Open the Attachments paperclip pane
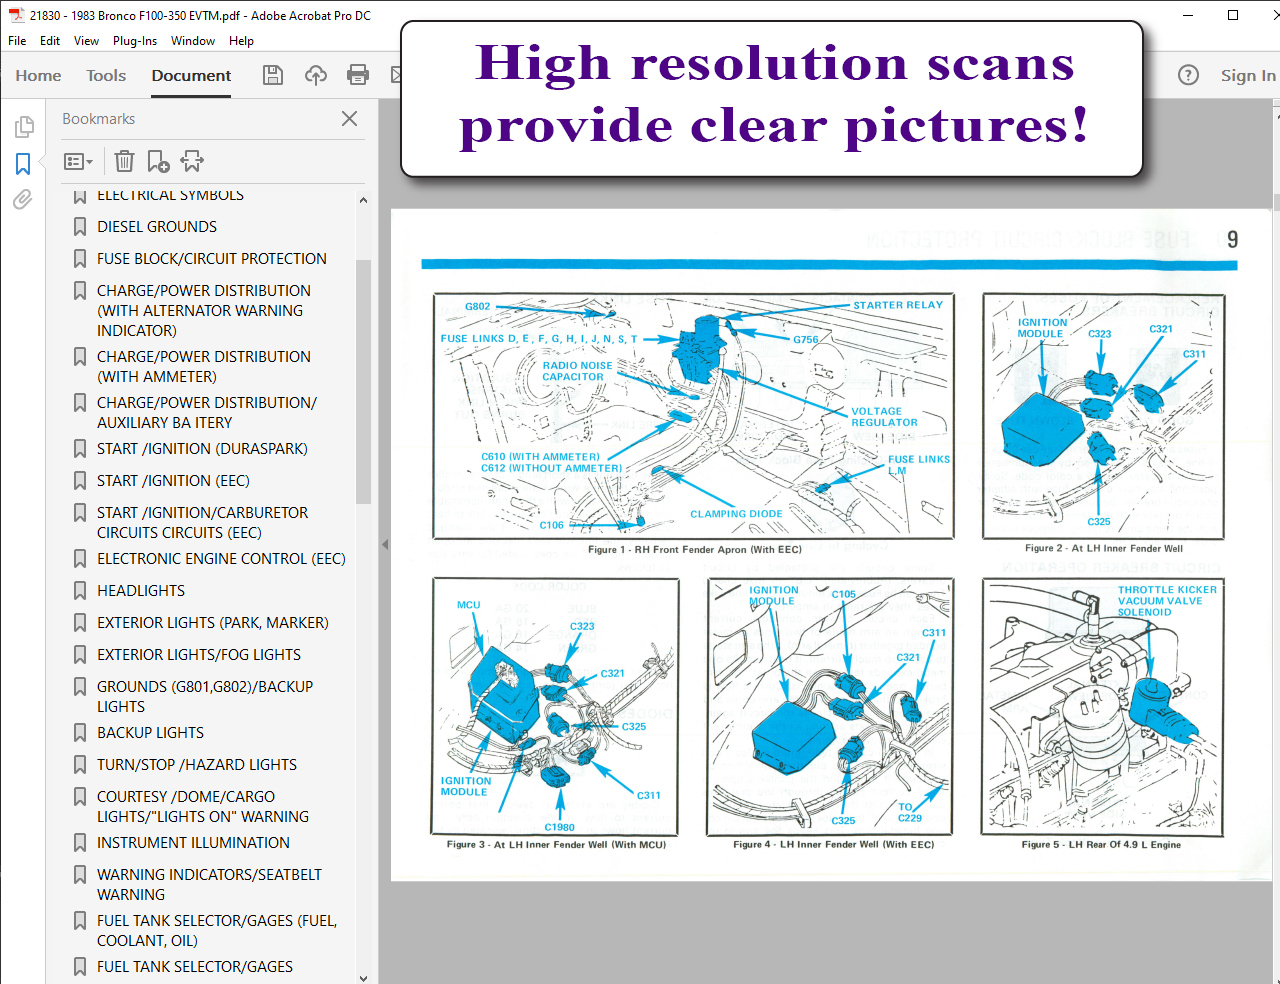1280x984 pixels. pyautogui.click(x=23, y=200)
